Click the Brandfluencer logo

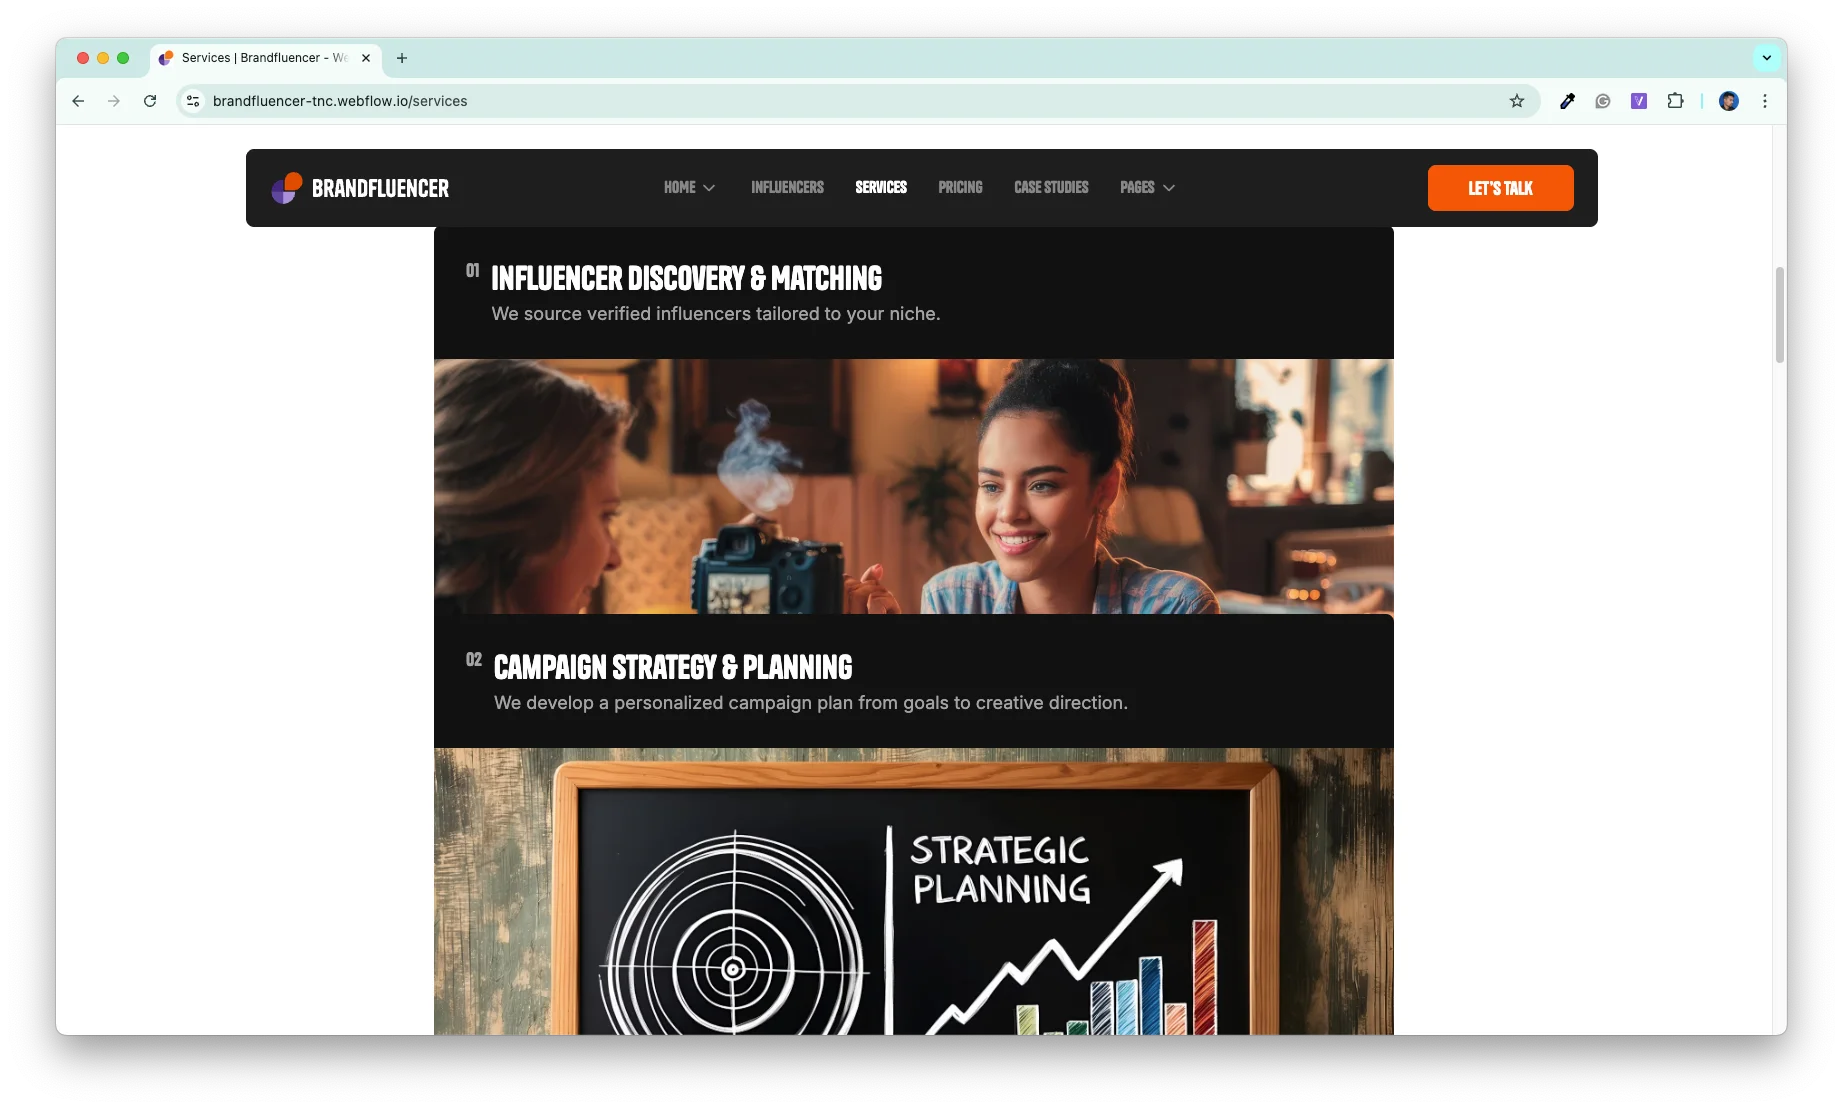(x=360, y=188)
